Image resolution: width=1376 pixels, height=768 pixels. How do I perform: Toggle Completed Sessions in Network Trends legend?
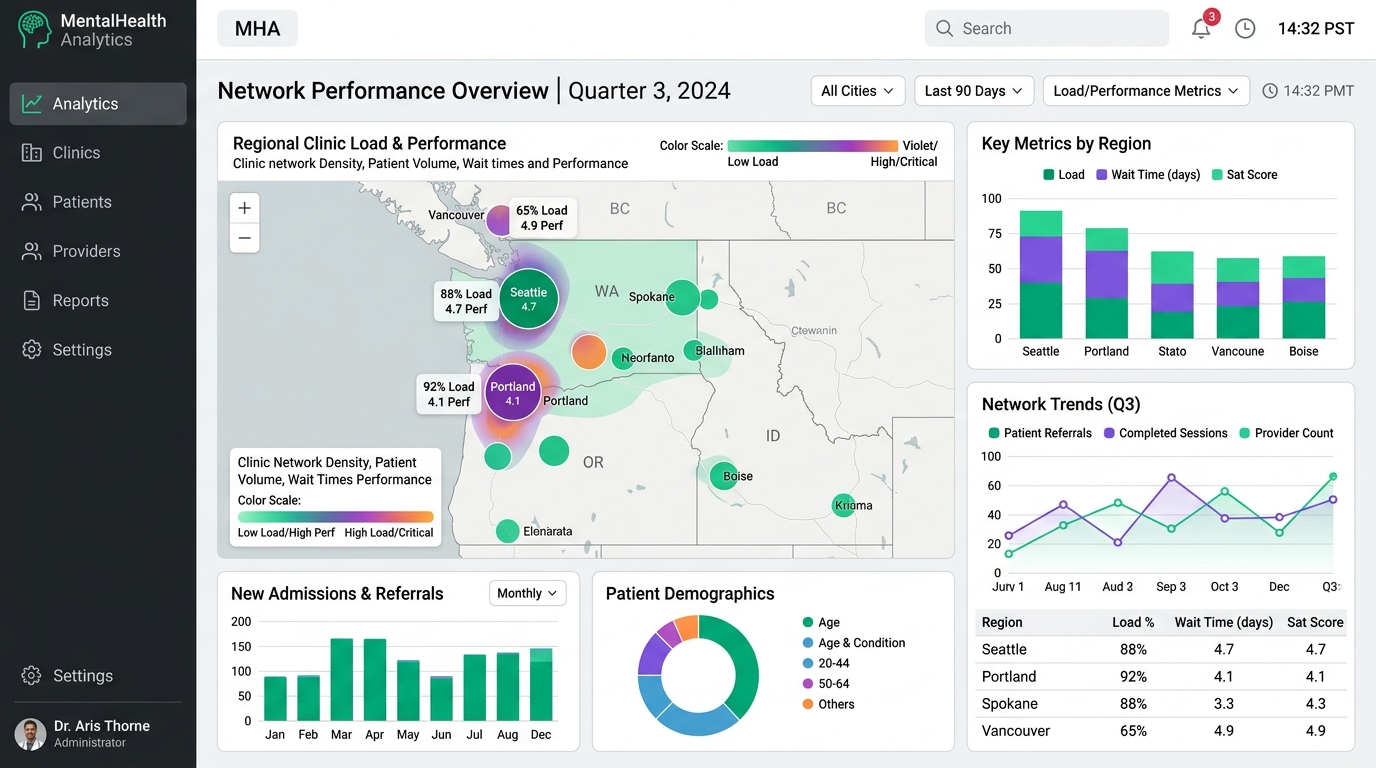1165,433
